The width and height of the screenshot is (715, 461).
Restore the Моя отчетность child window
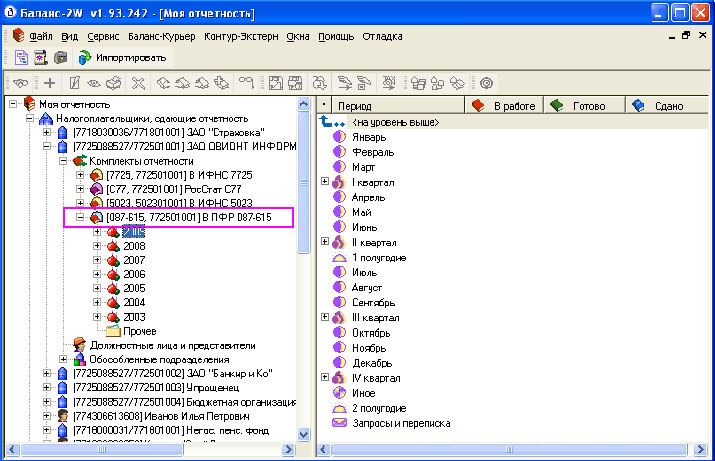686,36
